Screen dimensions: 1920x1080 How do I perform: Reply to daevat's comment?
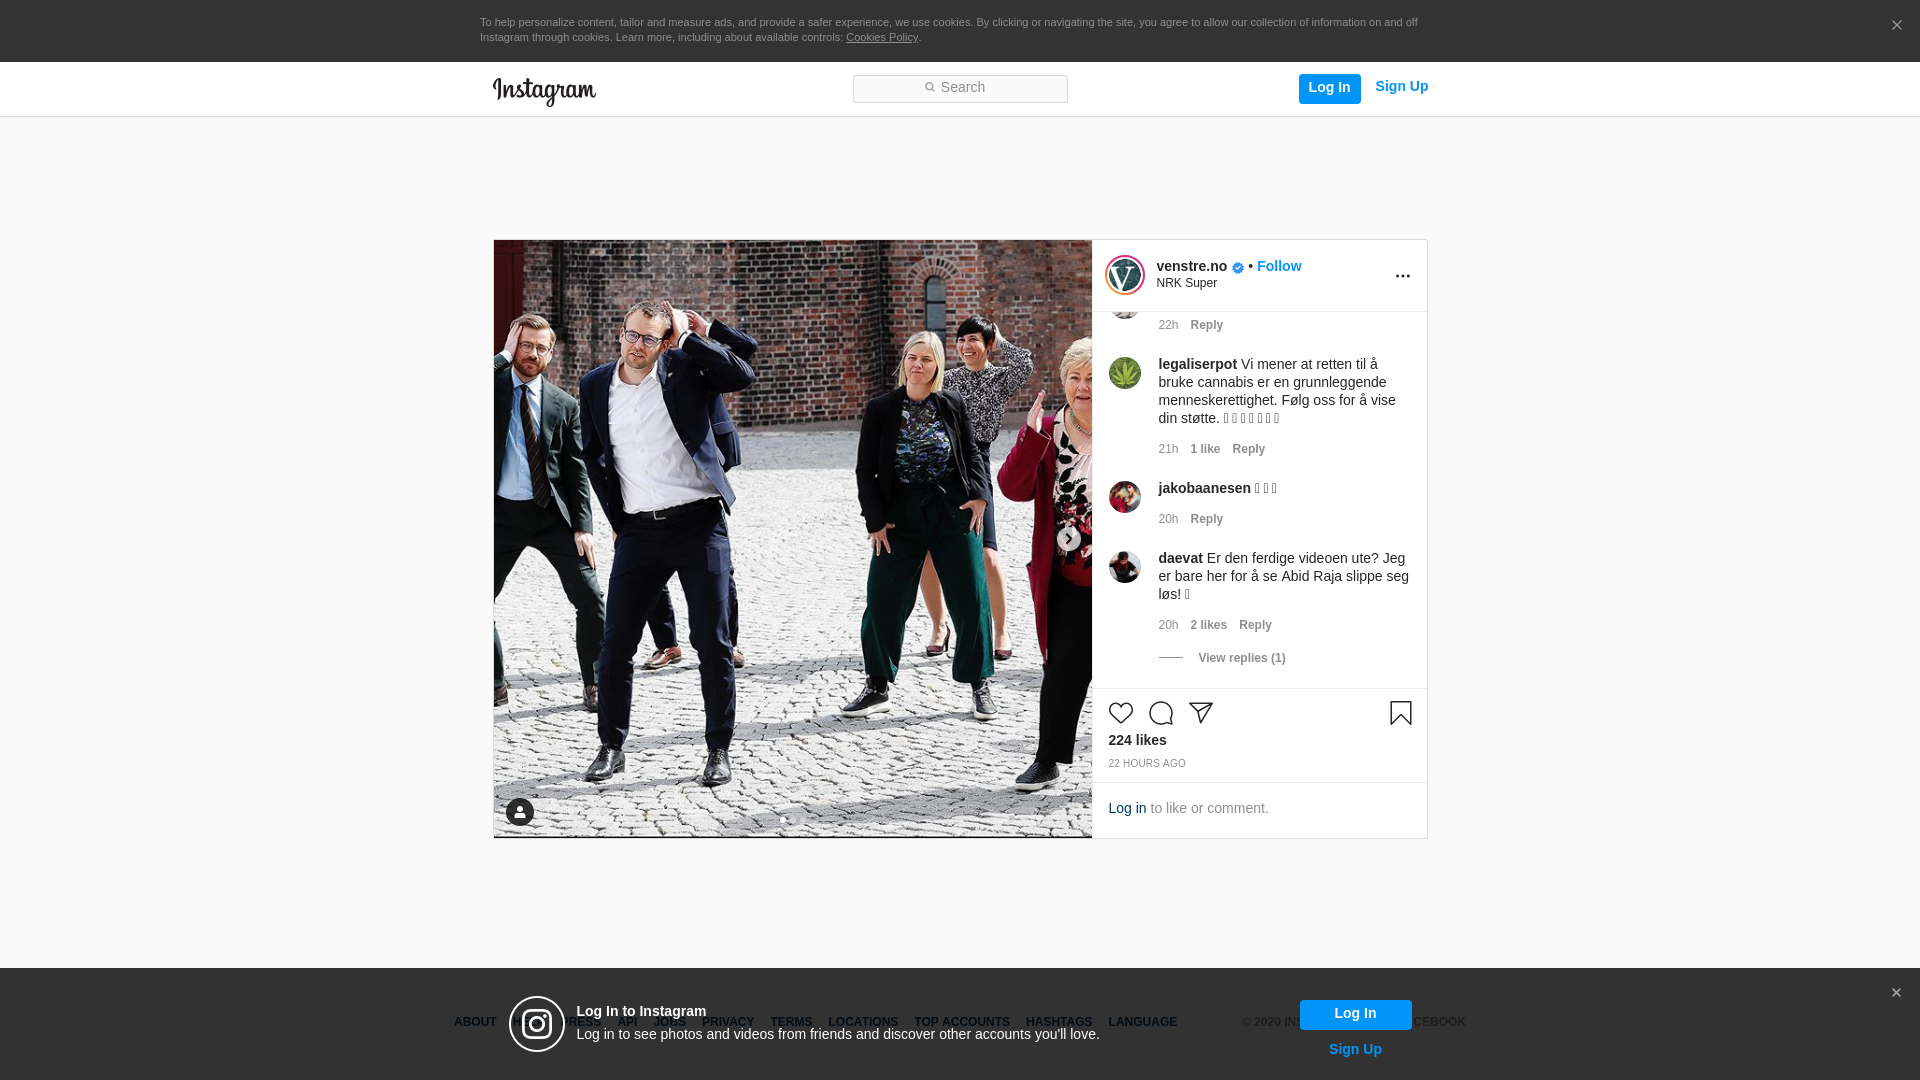click(x=1255, y=625)
